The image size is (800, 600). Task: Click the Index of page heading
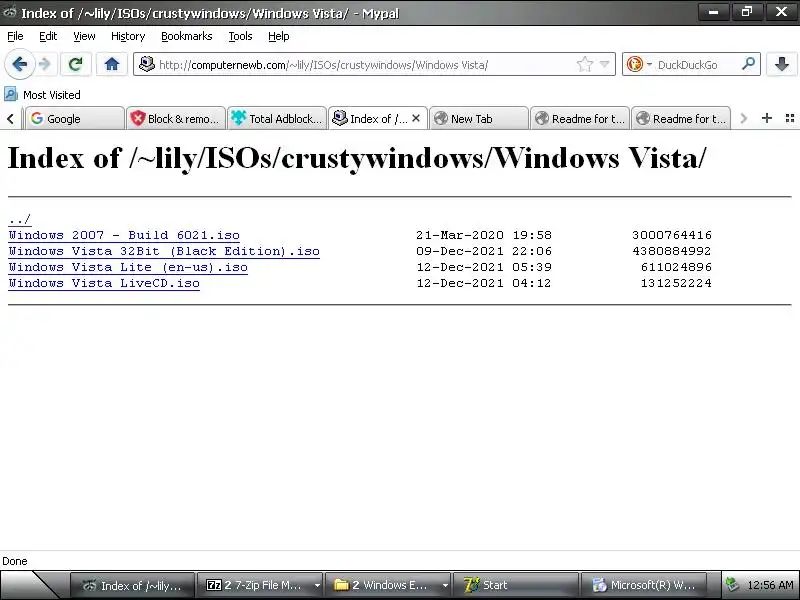click(357, 158)
